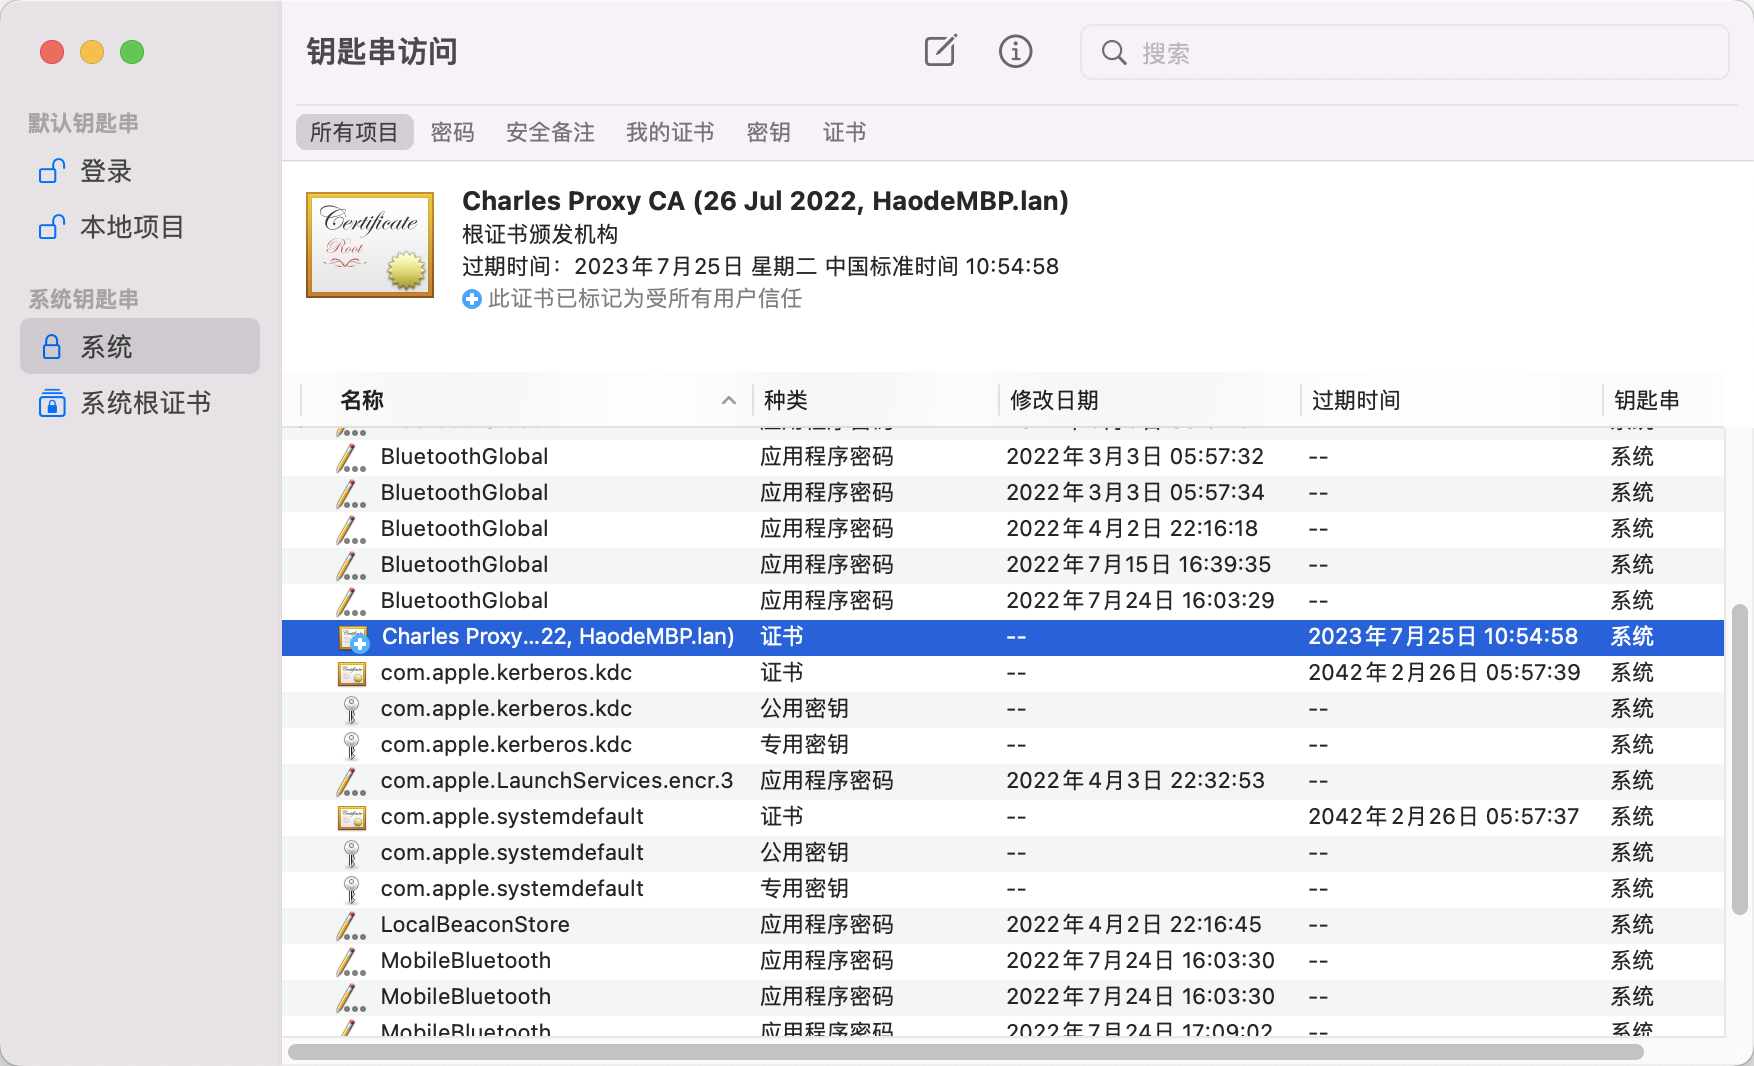Switch to the 密码 tab
This screenshot has height=1066, width=1754.
pos(453,132)
